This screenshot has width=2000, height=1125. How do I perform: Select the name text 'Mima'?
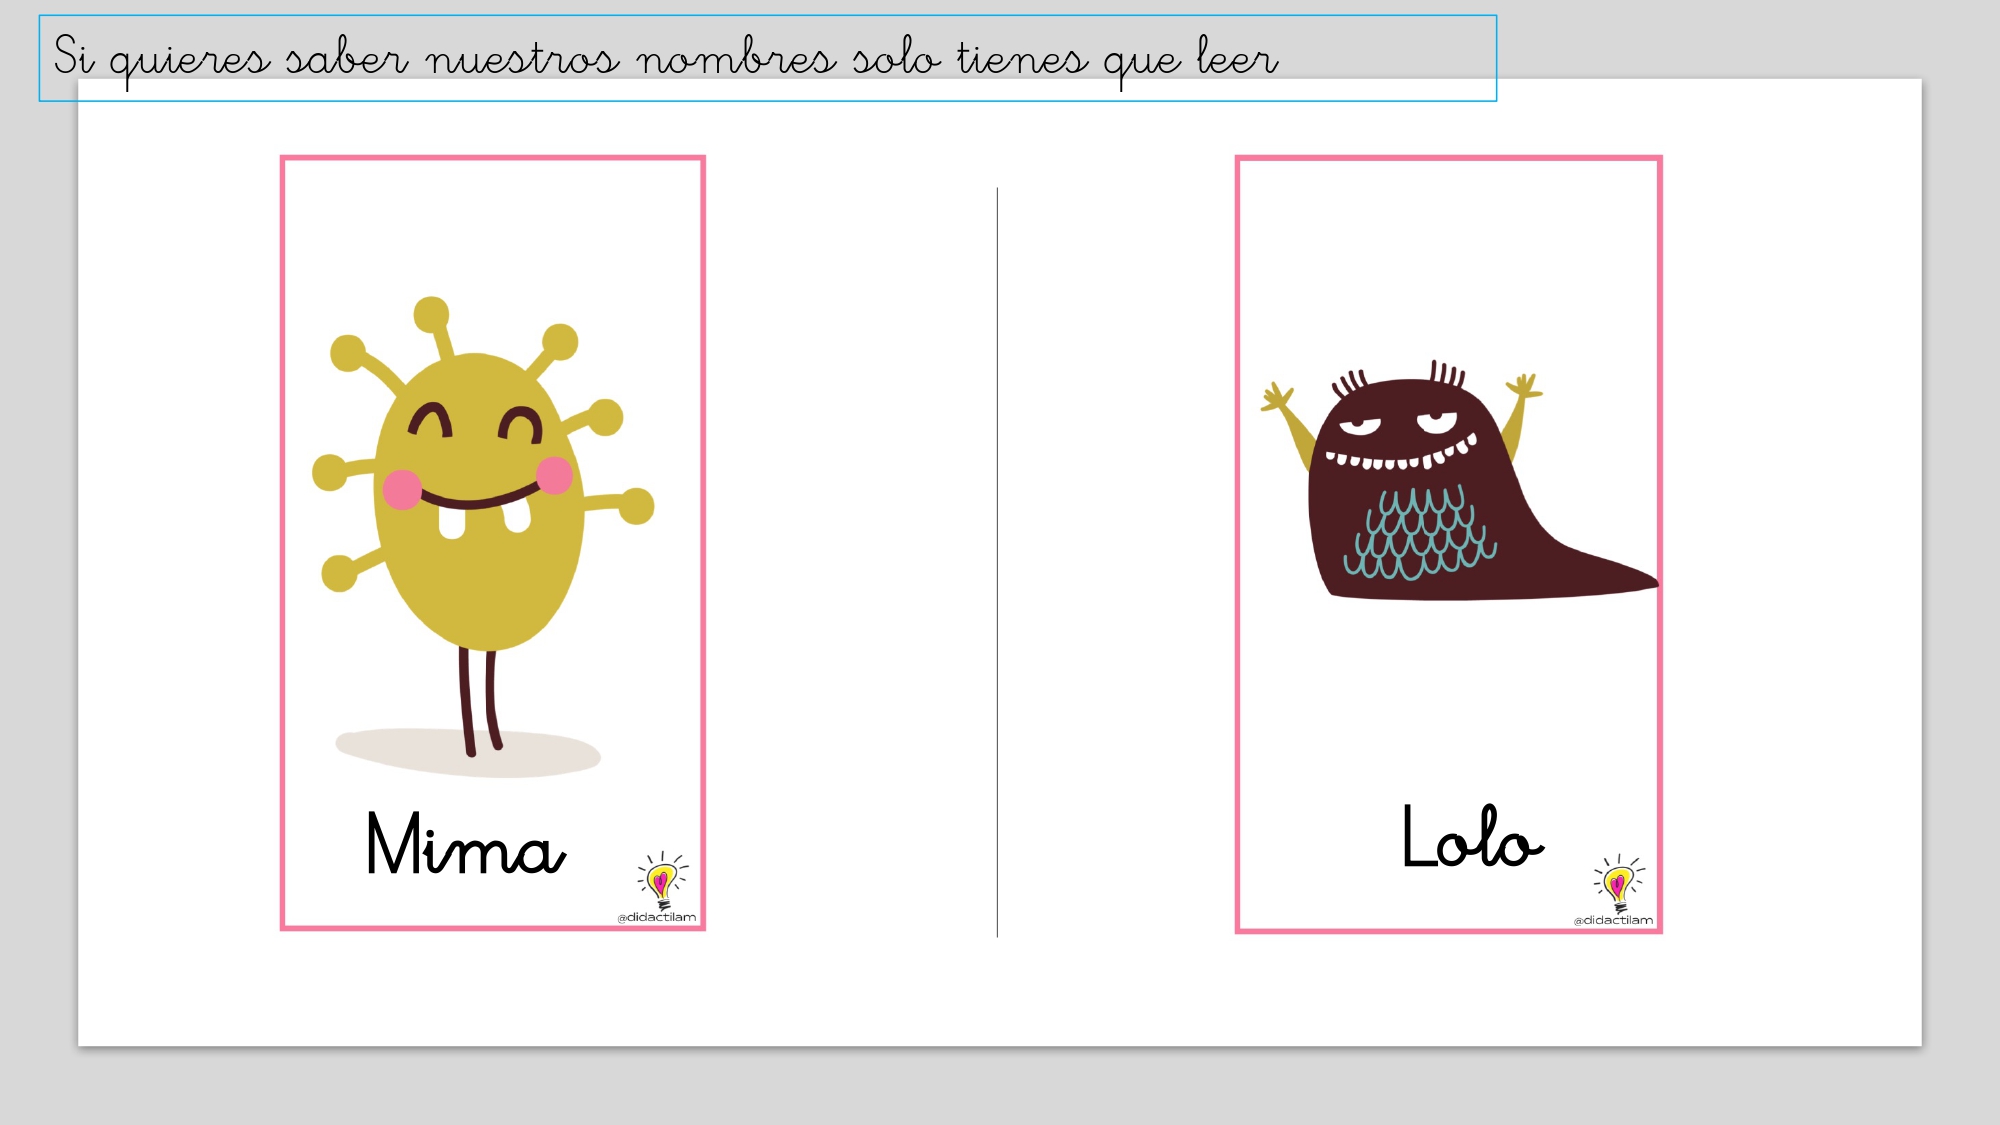[466, 844]
